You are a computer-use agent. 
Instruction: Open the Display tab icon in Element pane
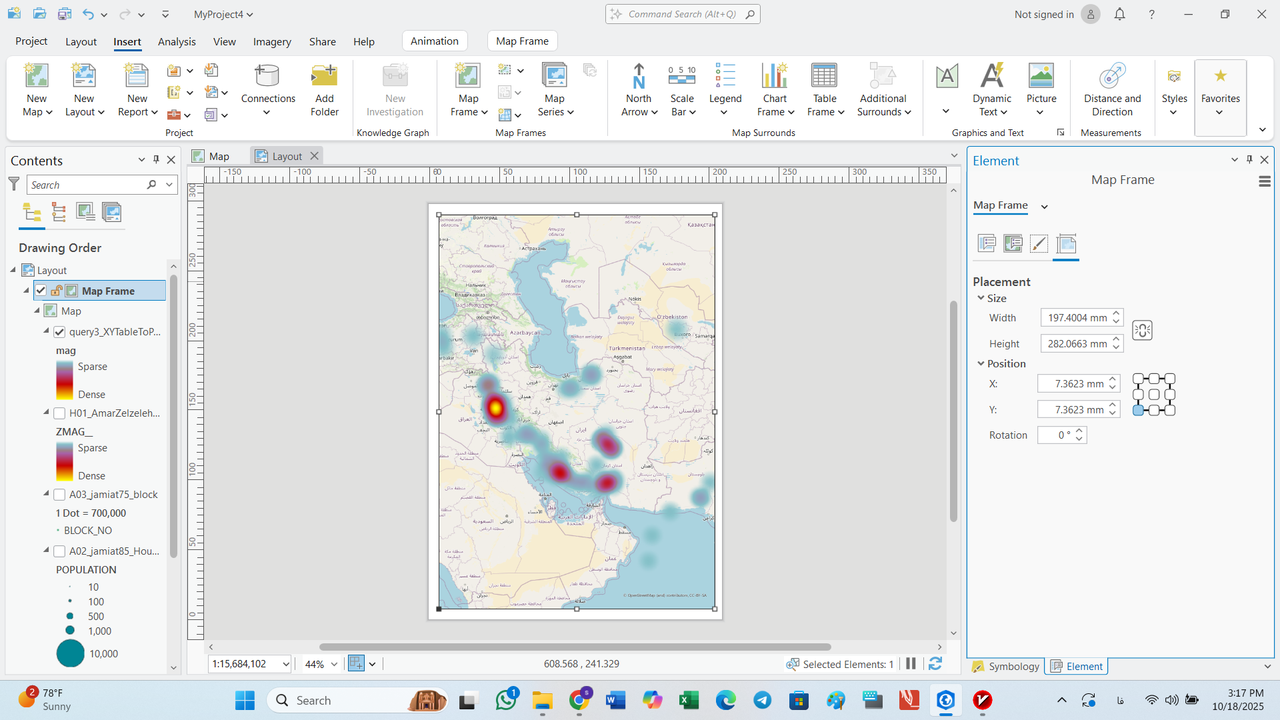1039,244
